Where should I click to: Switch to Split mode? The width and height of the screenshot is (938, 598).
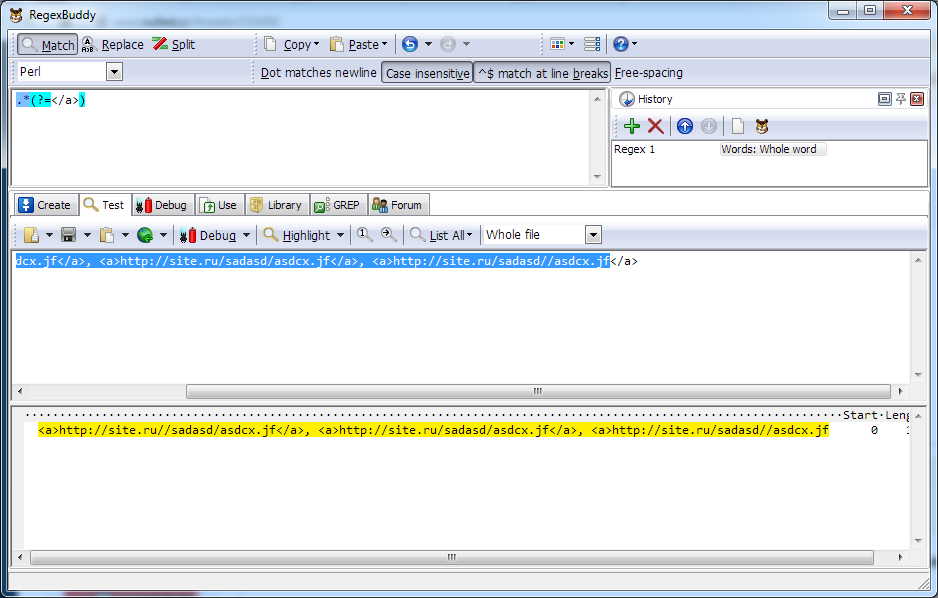click(173, 44)
